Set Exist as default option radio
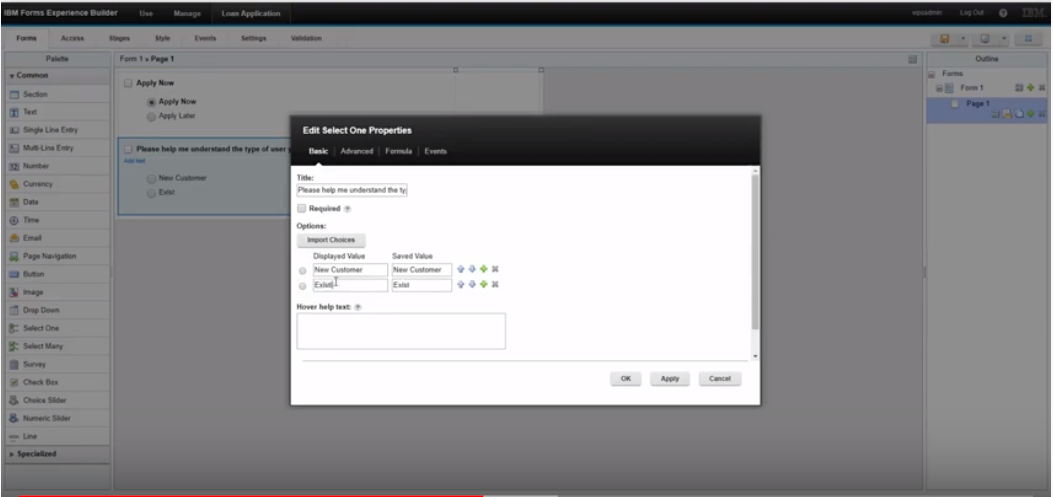The image size is (1053, 497). coord(302,286)
